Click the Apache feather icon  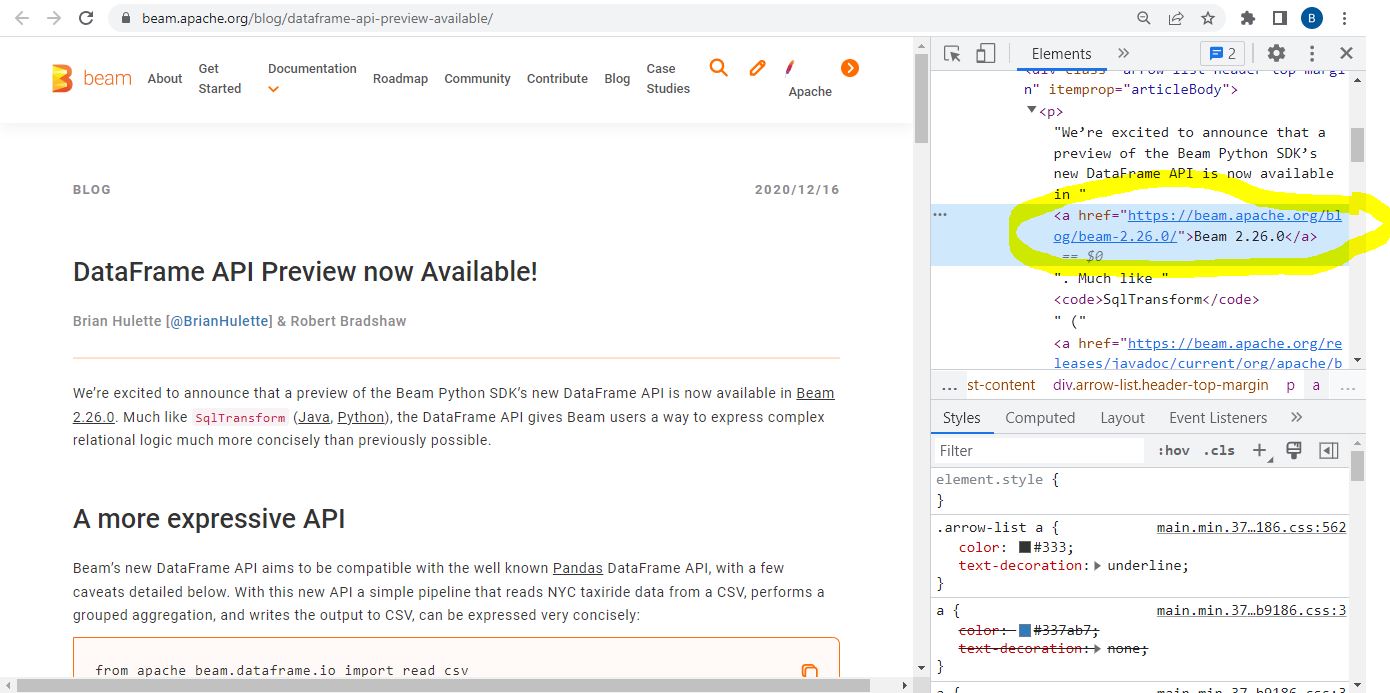coord(790,68)
